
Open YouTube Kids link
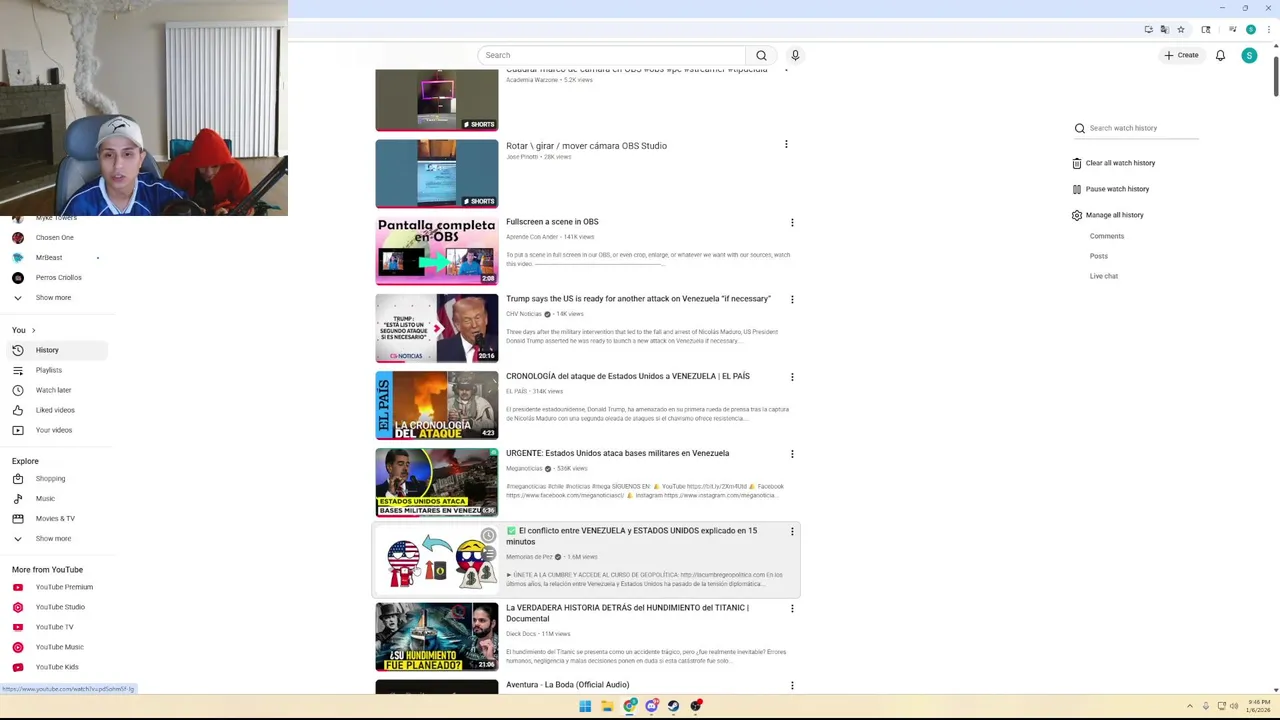pyautogui.click(x=57, y=667)
